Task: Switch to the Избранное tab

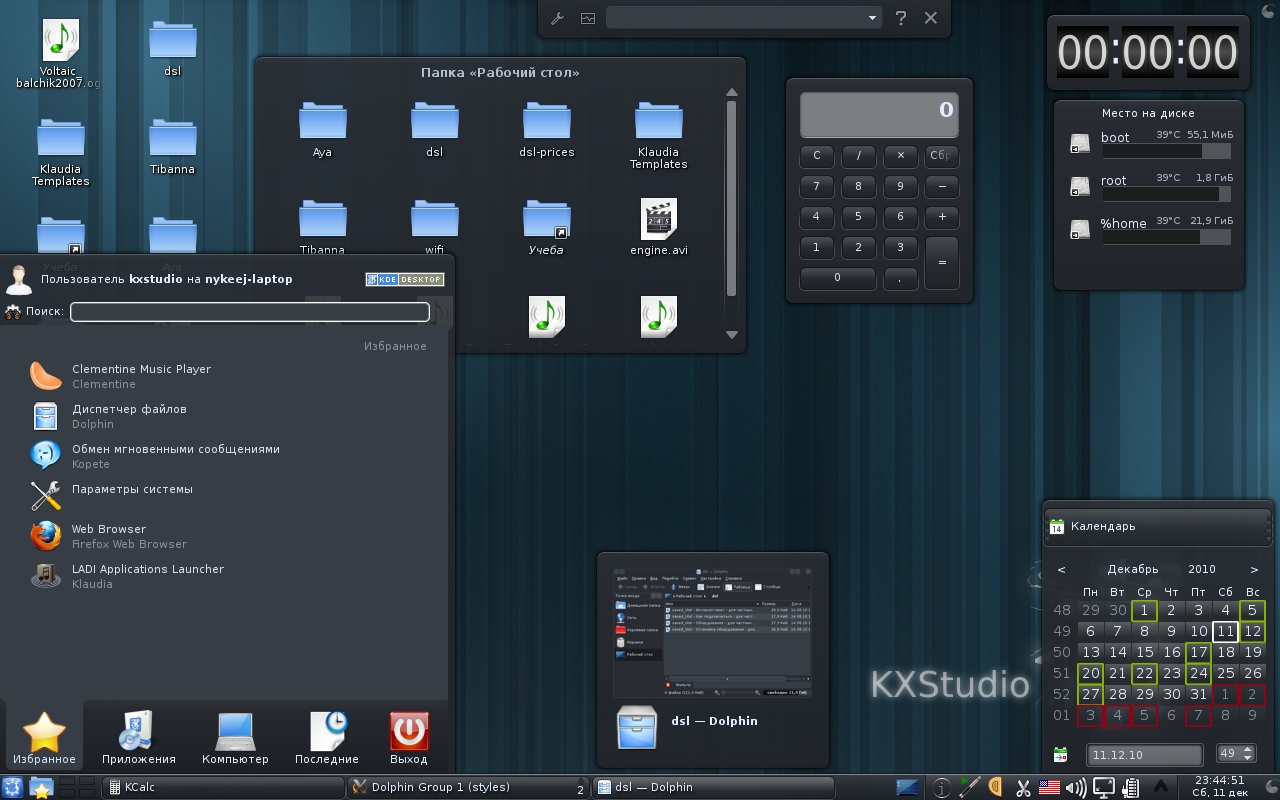Action: point(44,738)
